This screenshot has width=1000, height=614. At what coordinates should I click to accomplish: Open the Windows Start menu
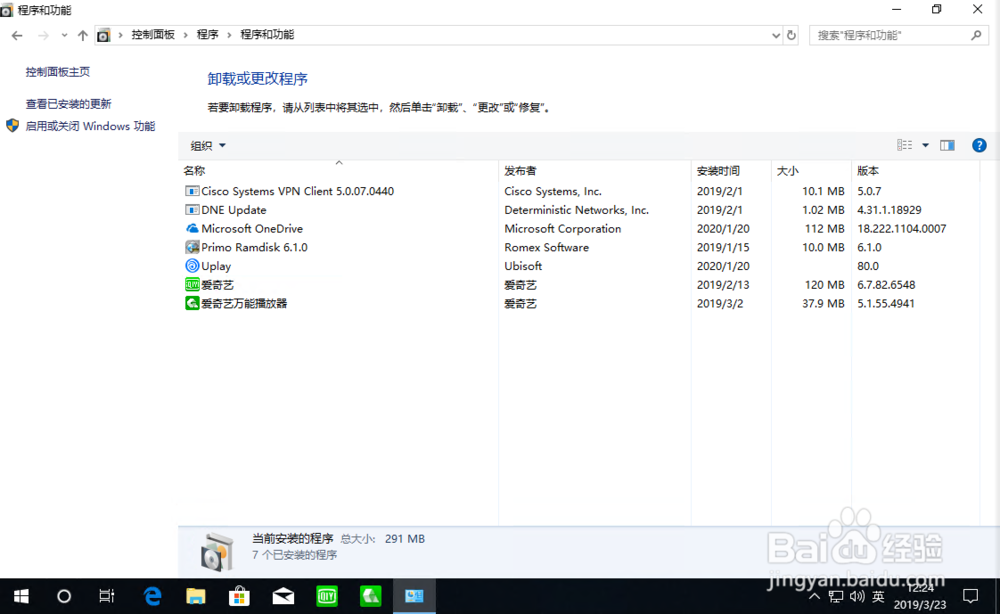tap(21, 596)
